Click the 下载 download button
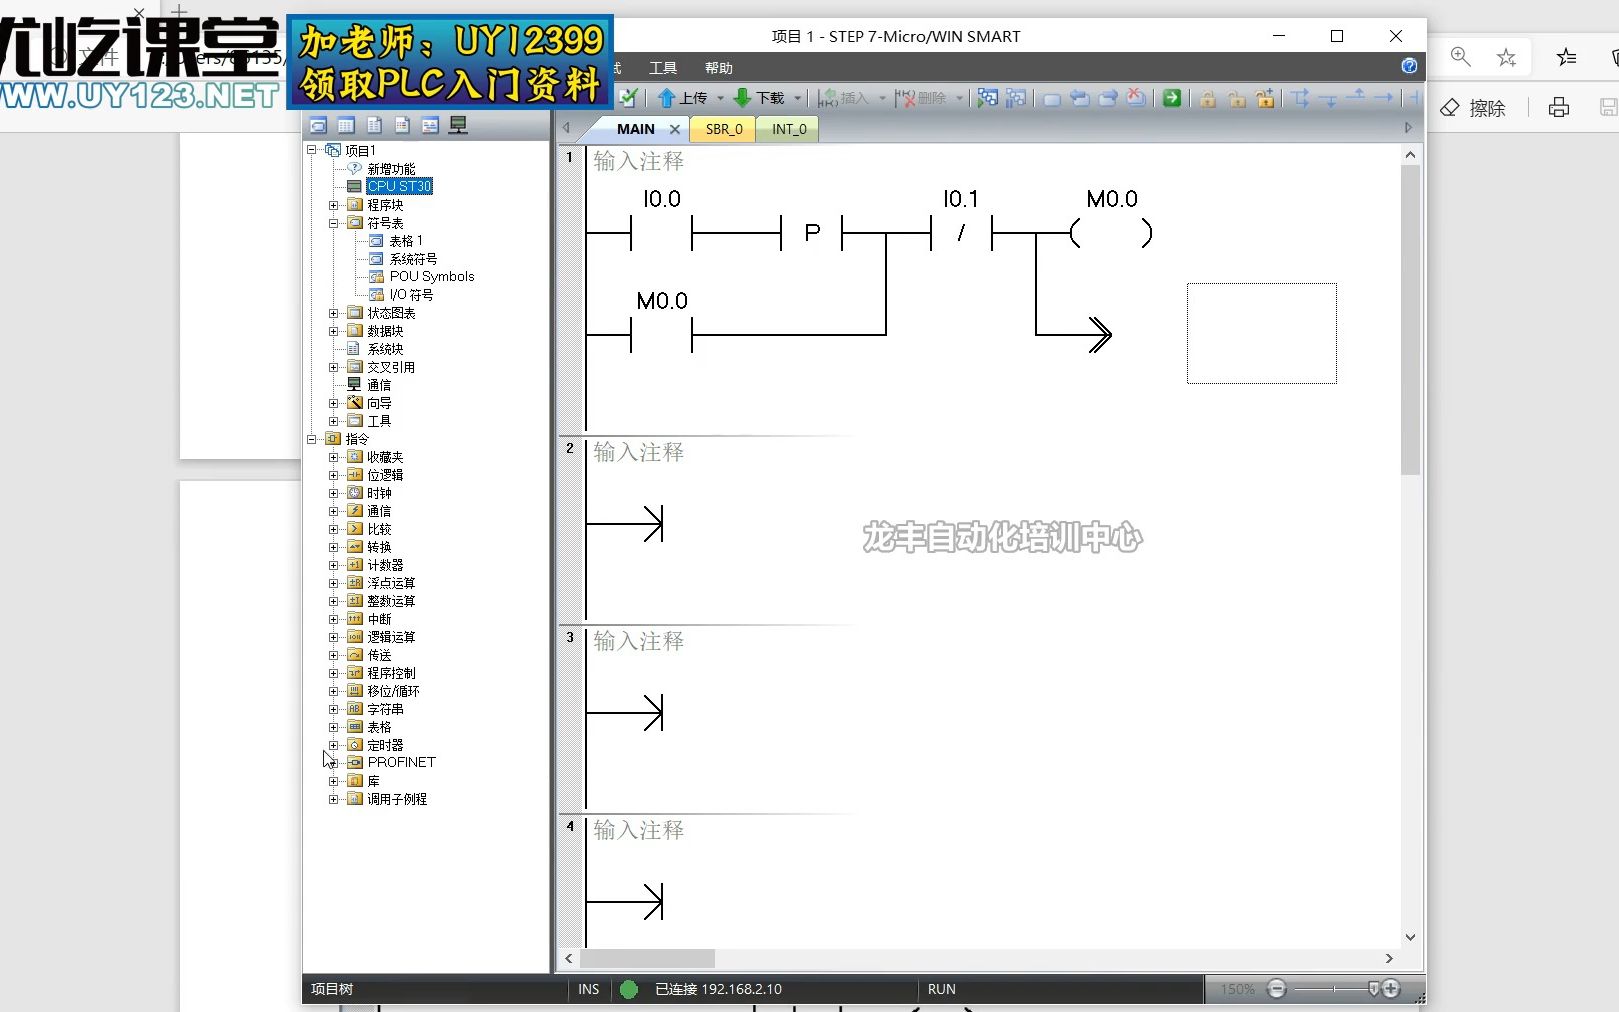The height and width of the screenshot is (1012, 1619). pos(760,98)
